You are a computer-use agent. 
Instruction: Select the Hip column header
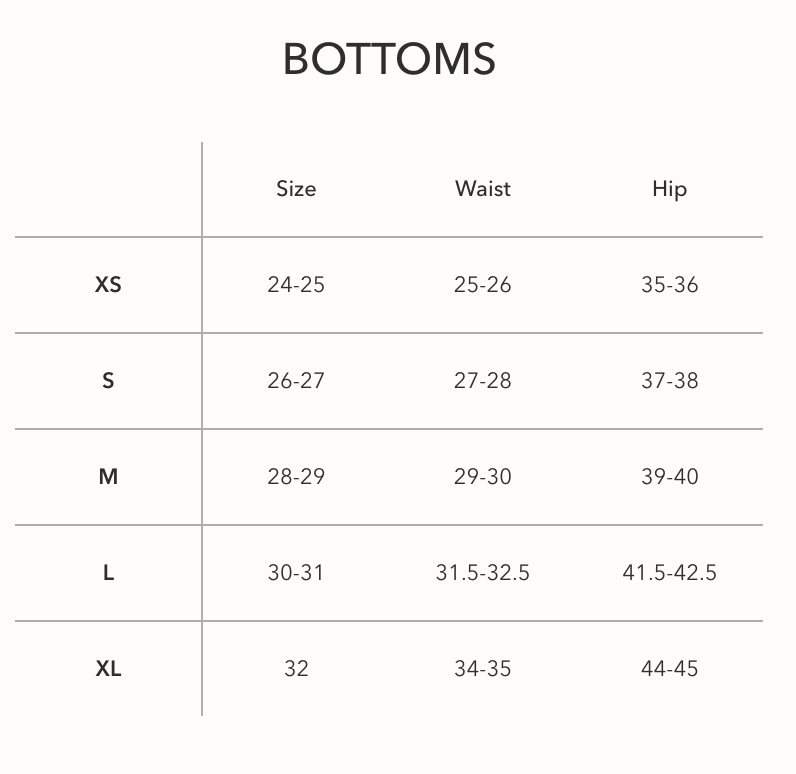[x=670, y=190]
